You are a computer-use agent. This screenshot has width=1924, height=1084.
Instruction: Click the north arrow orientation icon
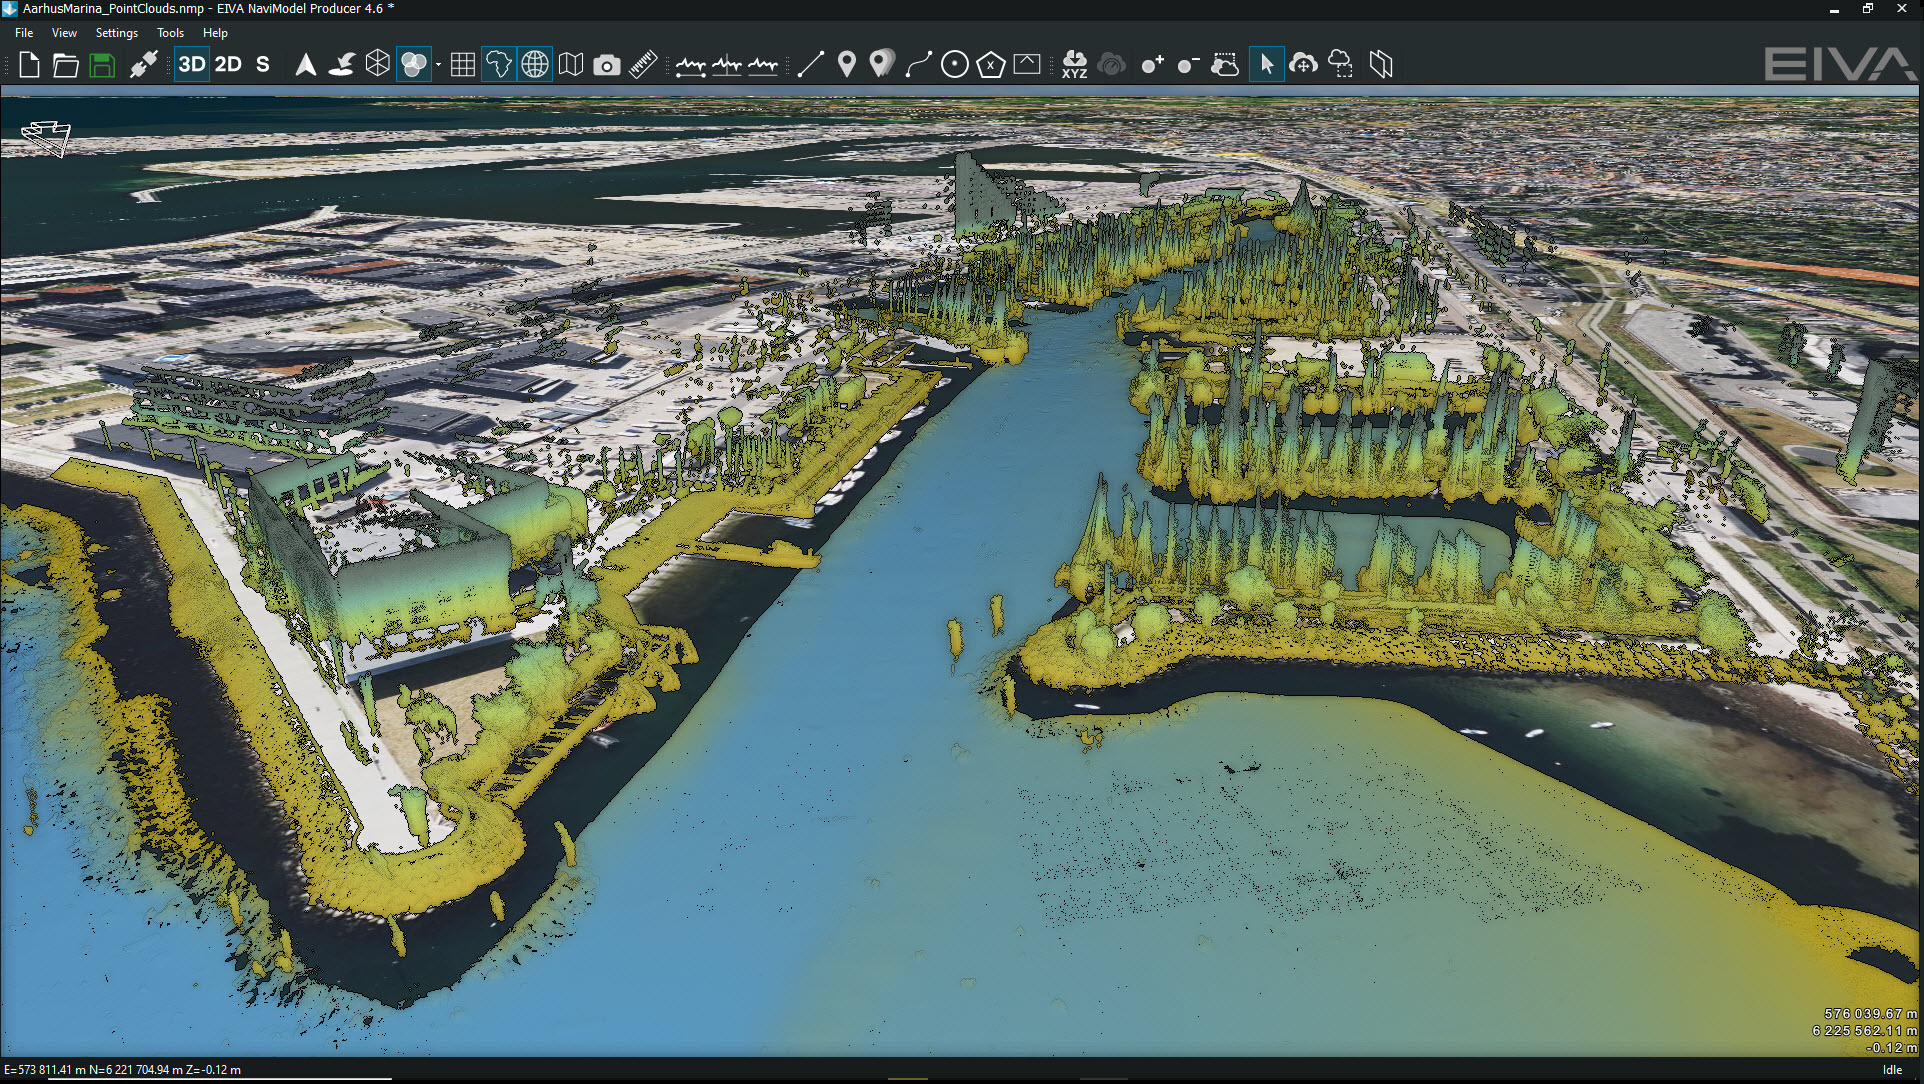point(306,65)
